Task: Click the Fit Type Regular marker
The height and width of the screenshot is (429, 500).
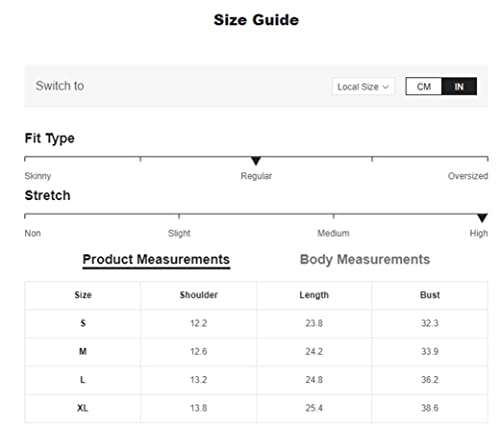Action: click(x=256, y=161)
